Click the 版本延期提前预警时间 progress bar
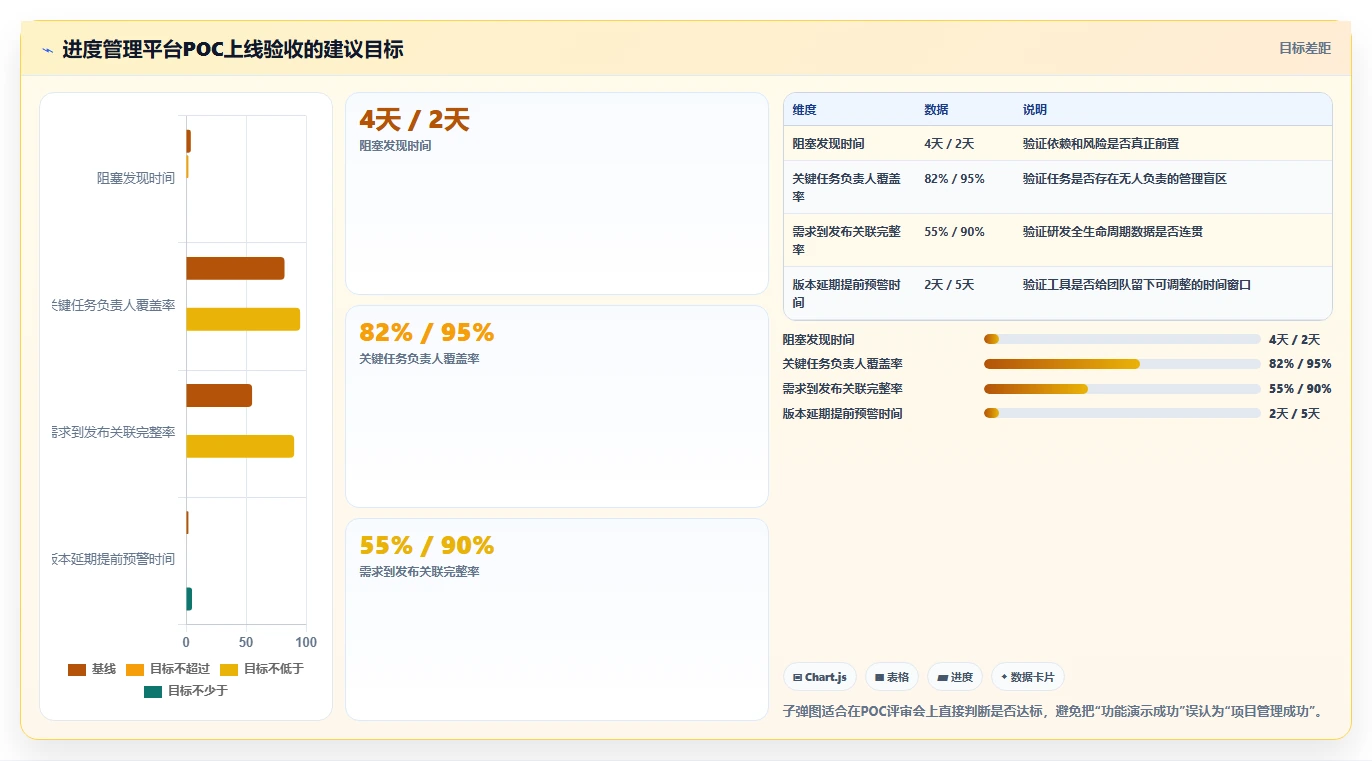 coord(1122,413)
